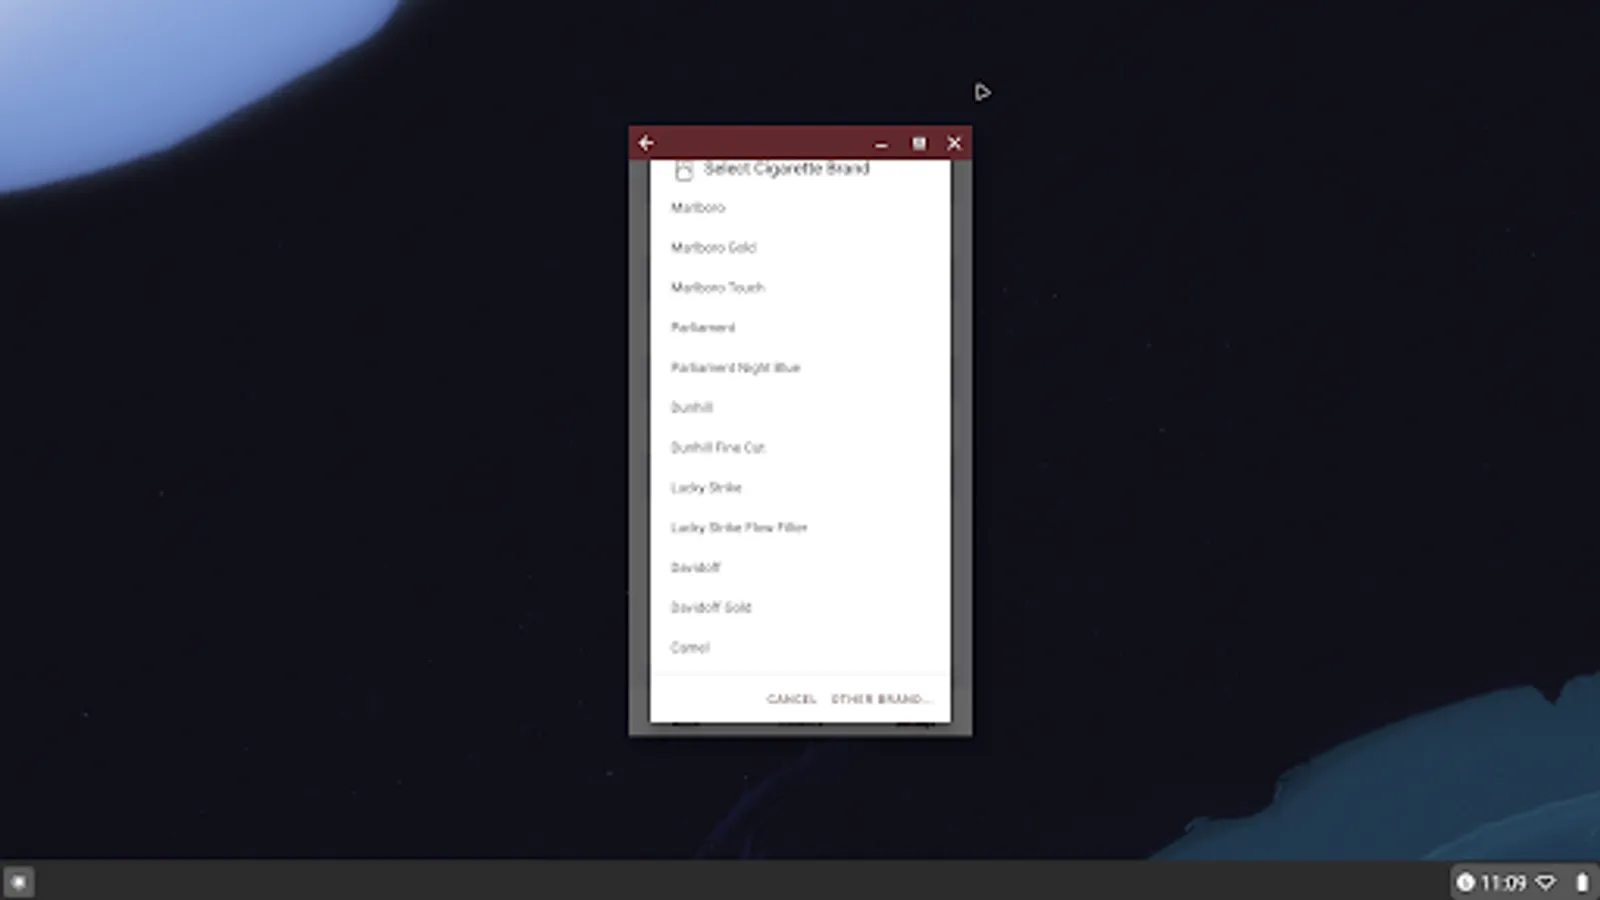The width and height of the screenshot is (1600, 900).
Task: Select Marlboro brand
Action: point(800,207)
